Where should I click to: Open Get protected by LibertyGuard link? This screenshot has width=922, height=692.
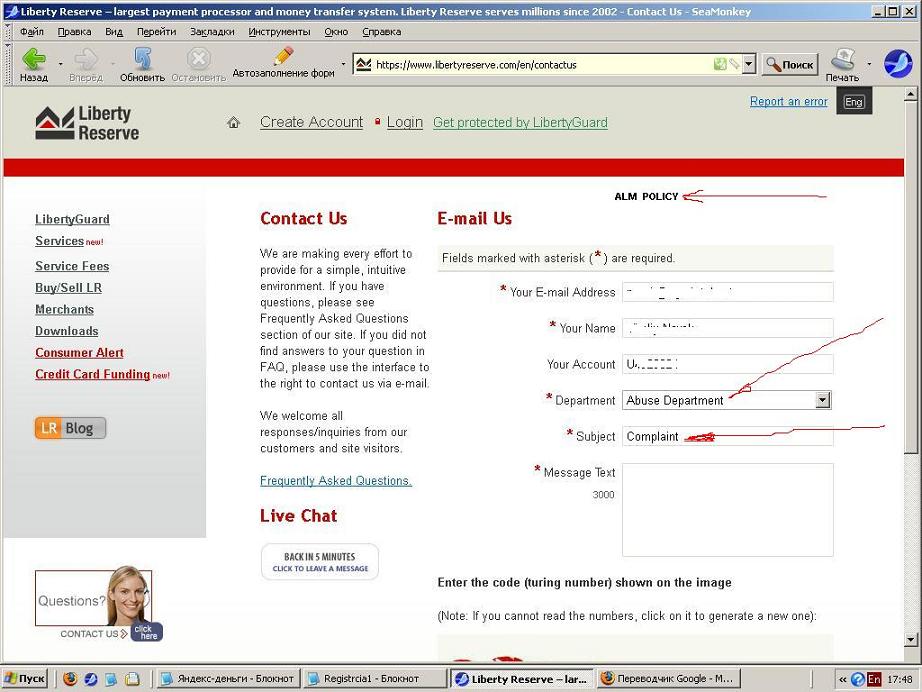pyautogui.click(x=520, y=122)
